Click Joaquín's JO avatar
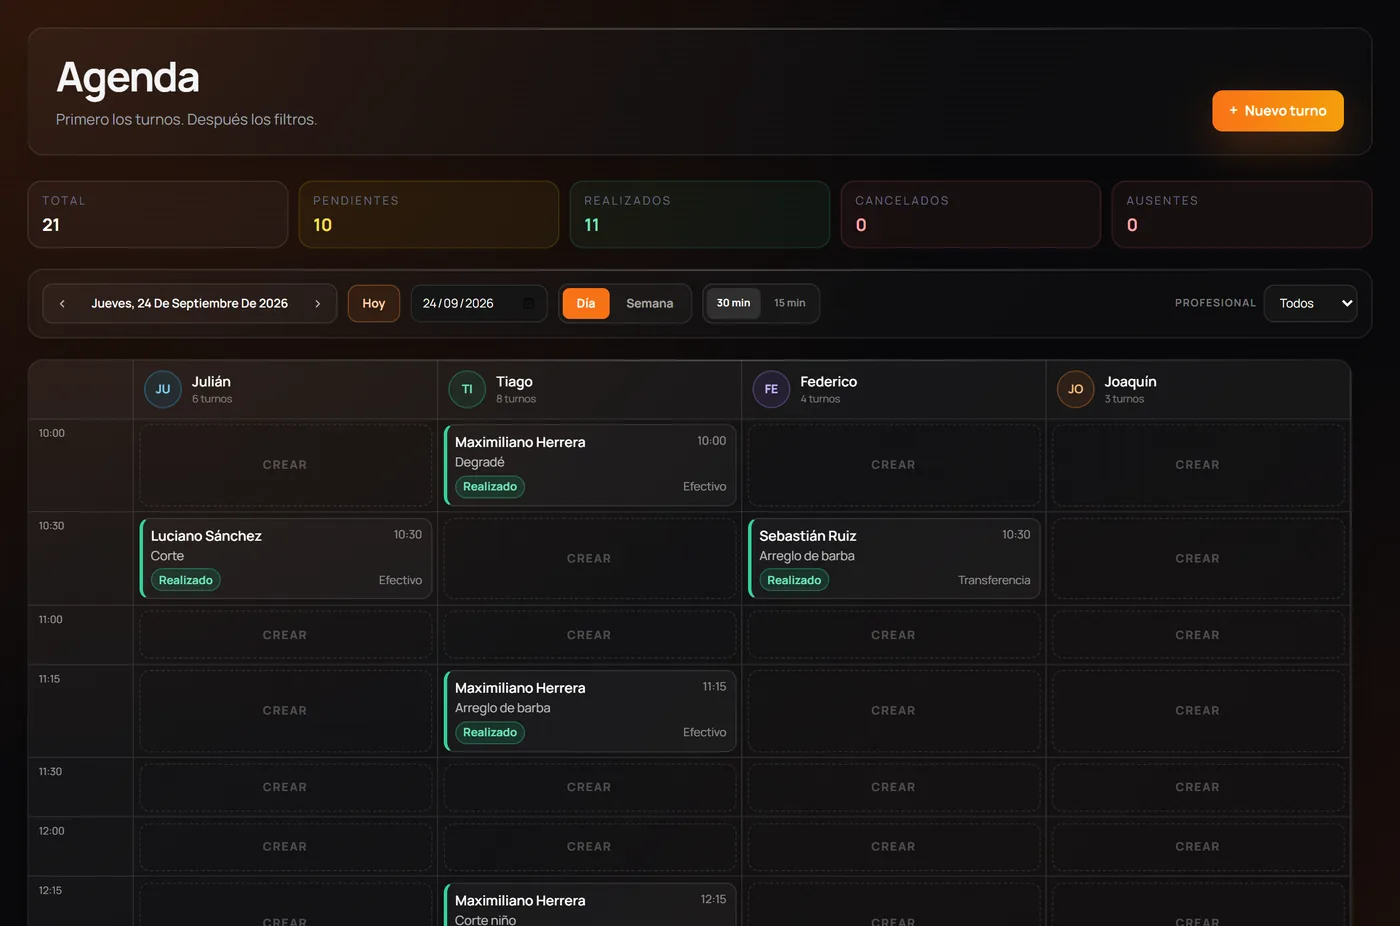Viewport: 1400px width, 926px height. tap(1075, 389)
